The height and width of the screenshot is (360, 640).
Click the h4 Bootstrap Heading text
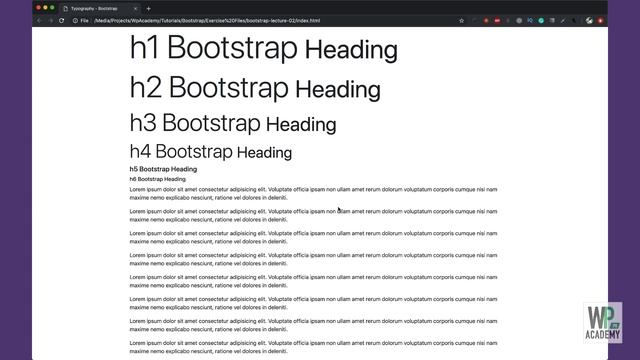(211, 151)
